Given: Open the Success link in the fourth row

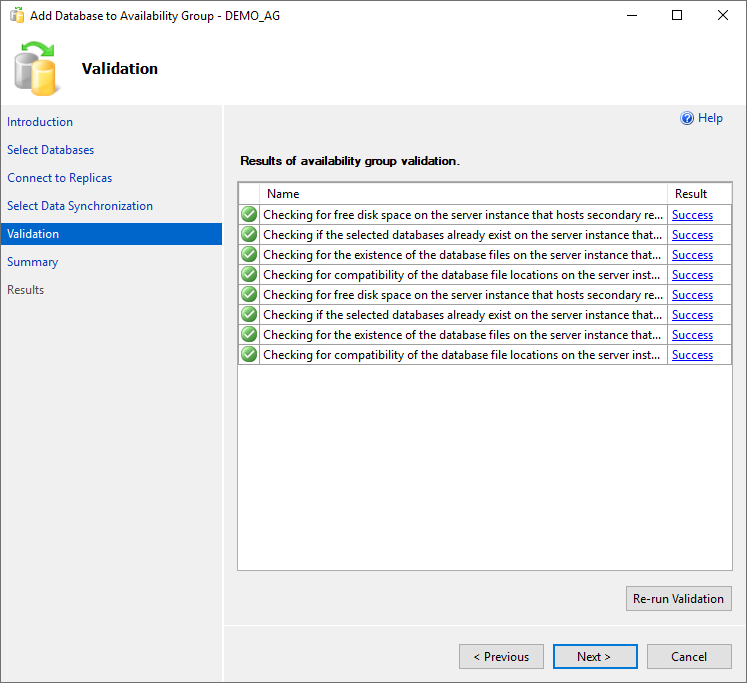Looking at the screenshot, I should (x=692, y=275).
